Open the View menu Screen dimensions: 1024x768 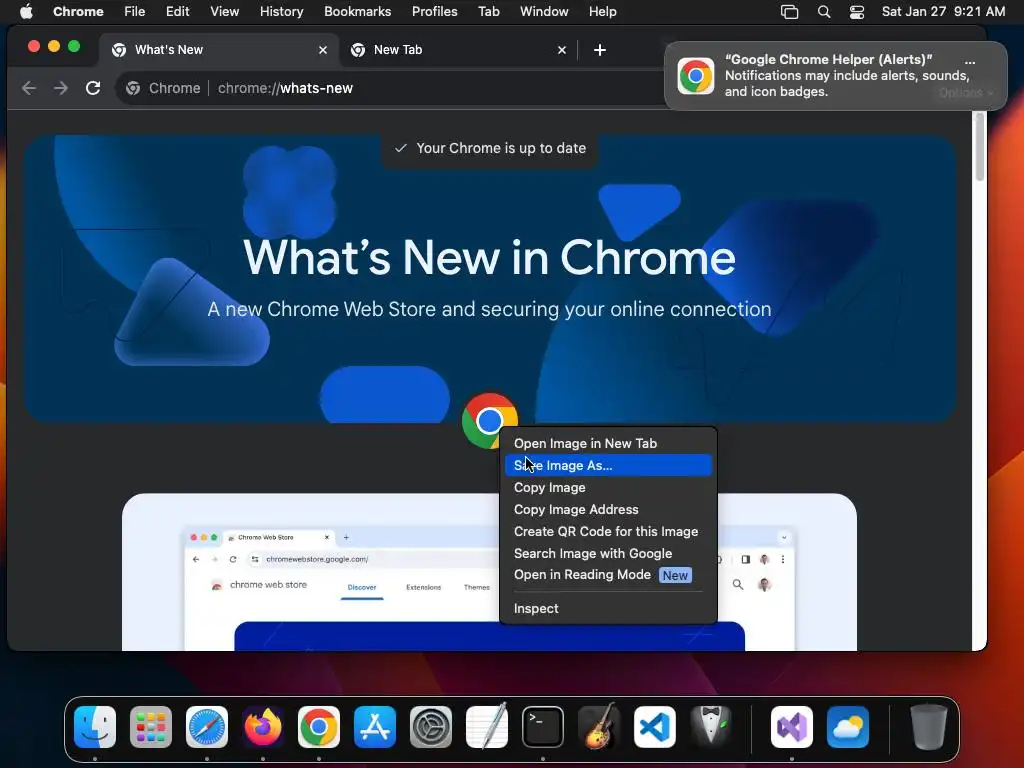coord(224,12)
